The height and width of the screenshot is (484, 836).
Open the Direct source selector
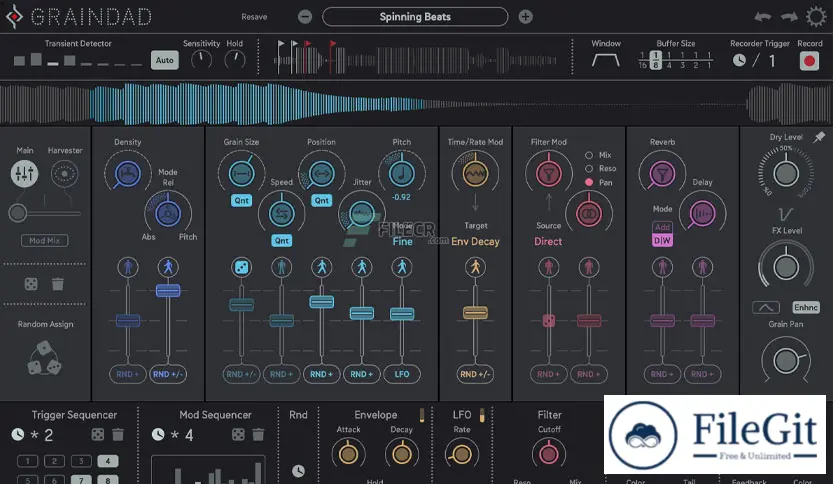coord(548,241)
